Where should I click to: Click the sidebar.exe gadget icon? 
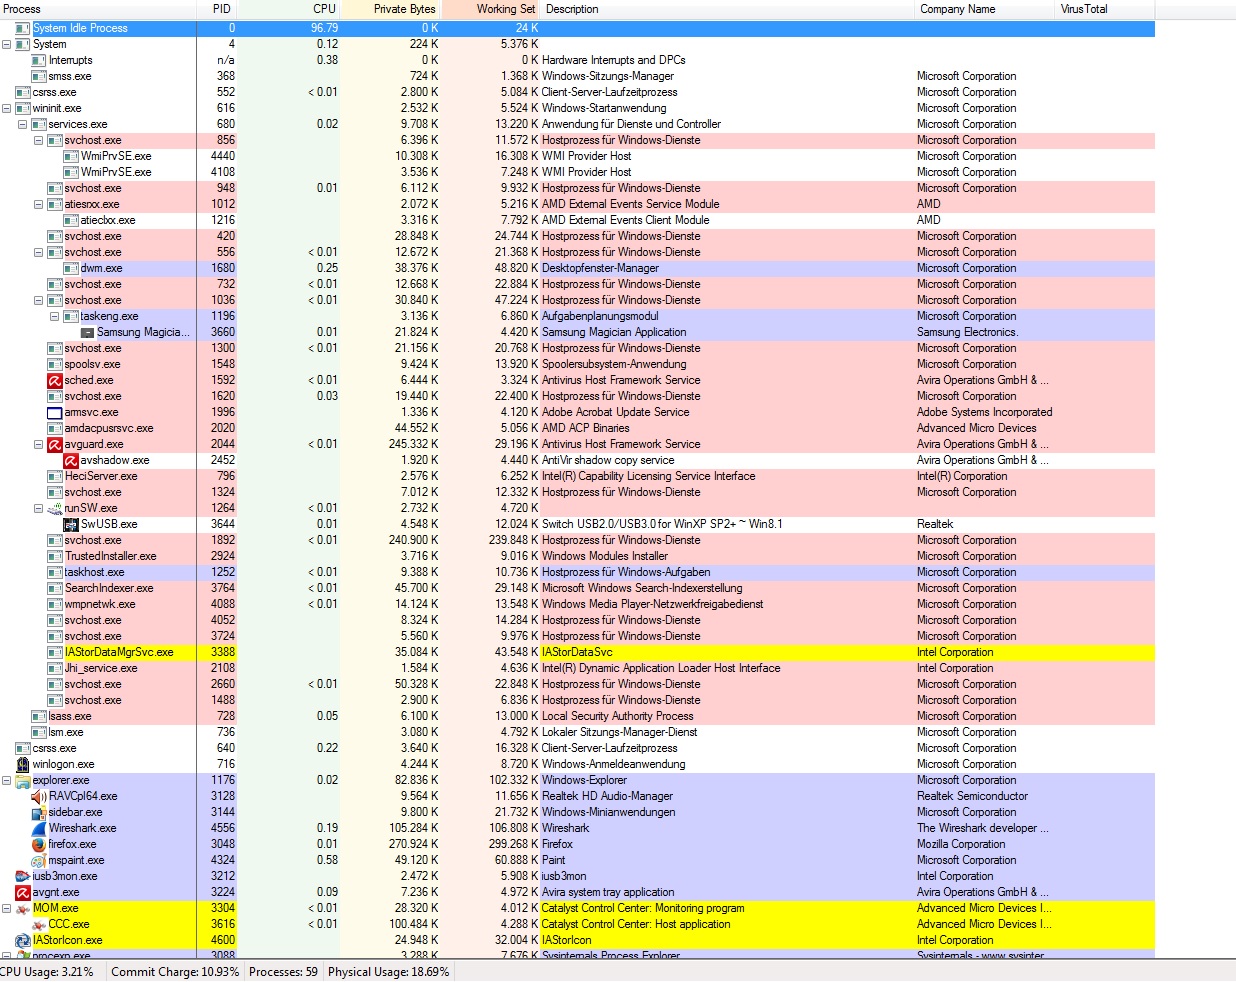point(39,812)
